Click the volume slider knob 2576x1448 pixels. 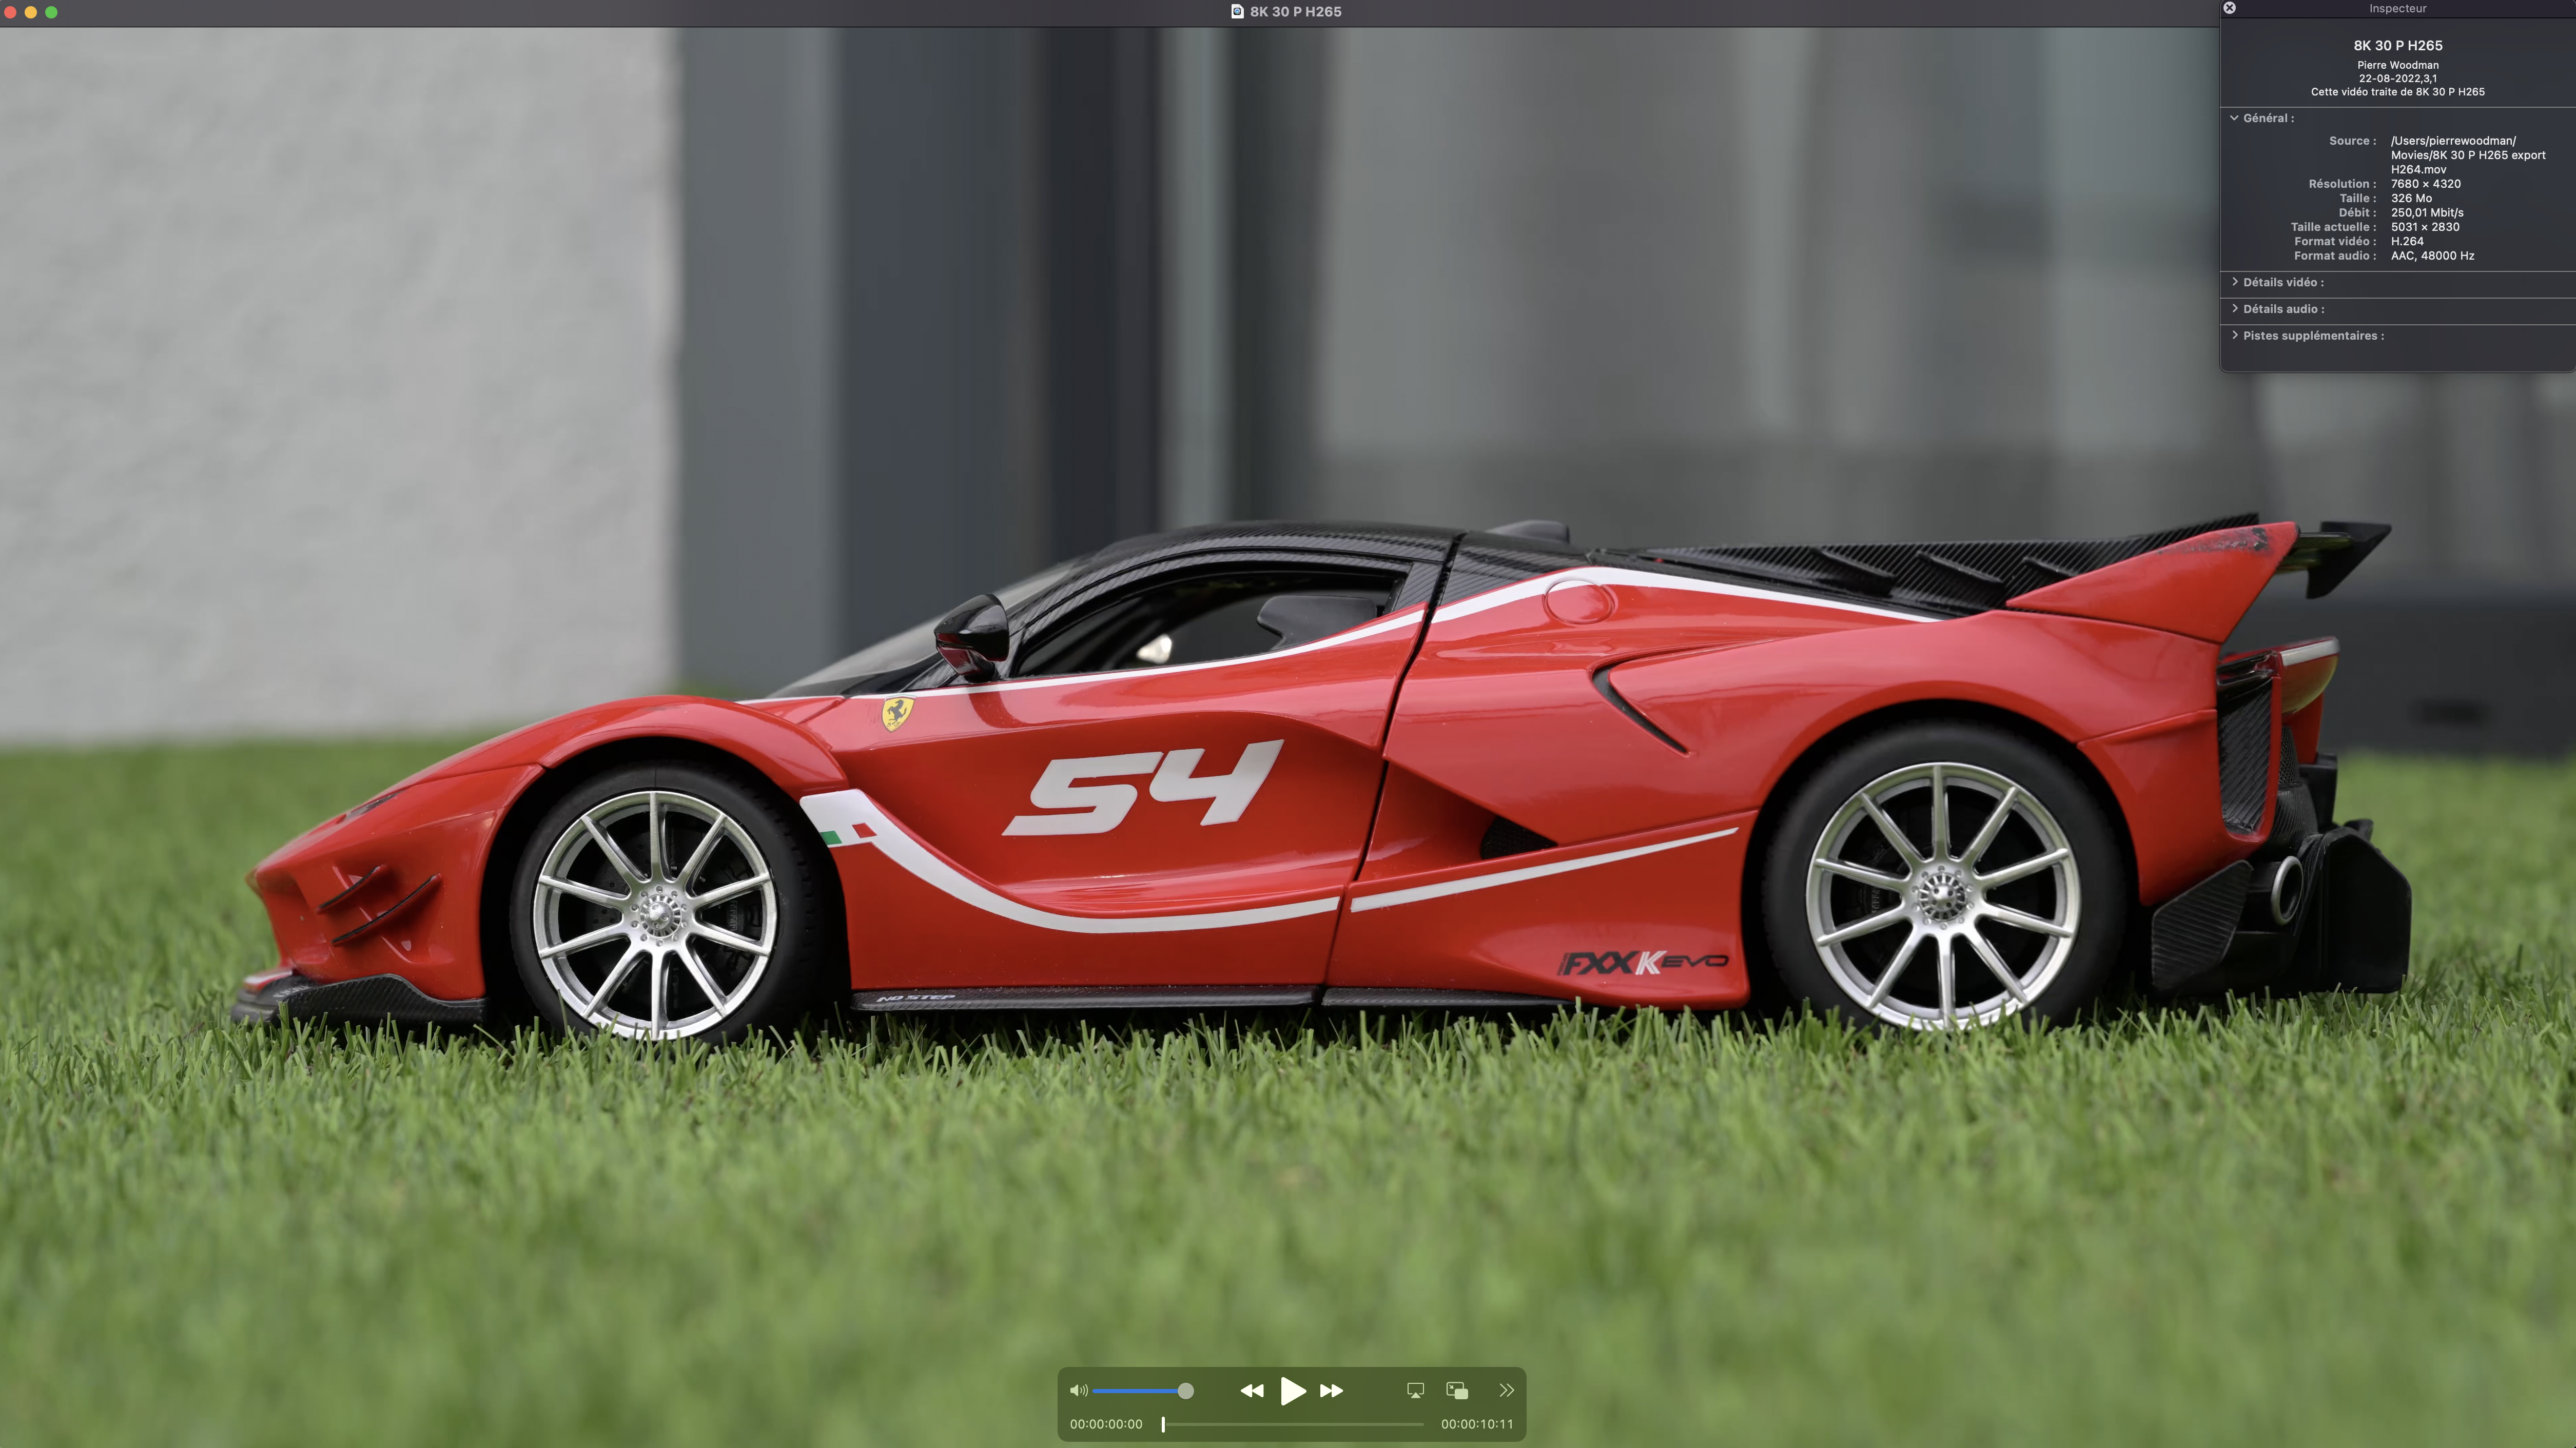(x=1185, y=1390)
